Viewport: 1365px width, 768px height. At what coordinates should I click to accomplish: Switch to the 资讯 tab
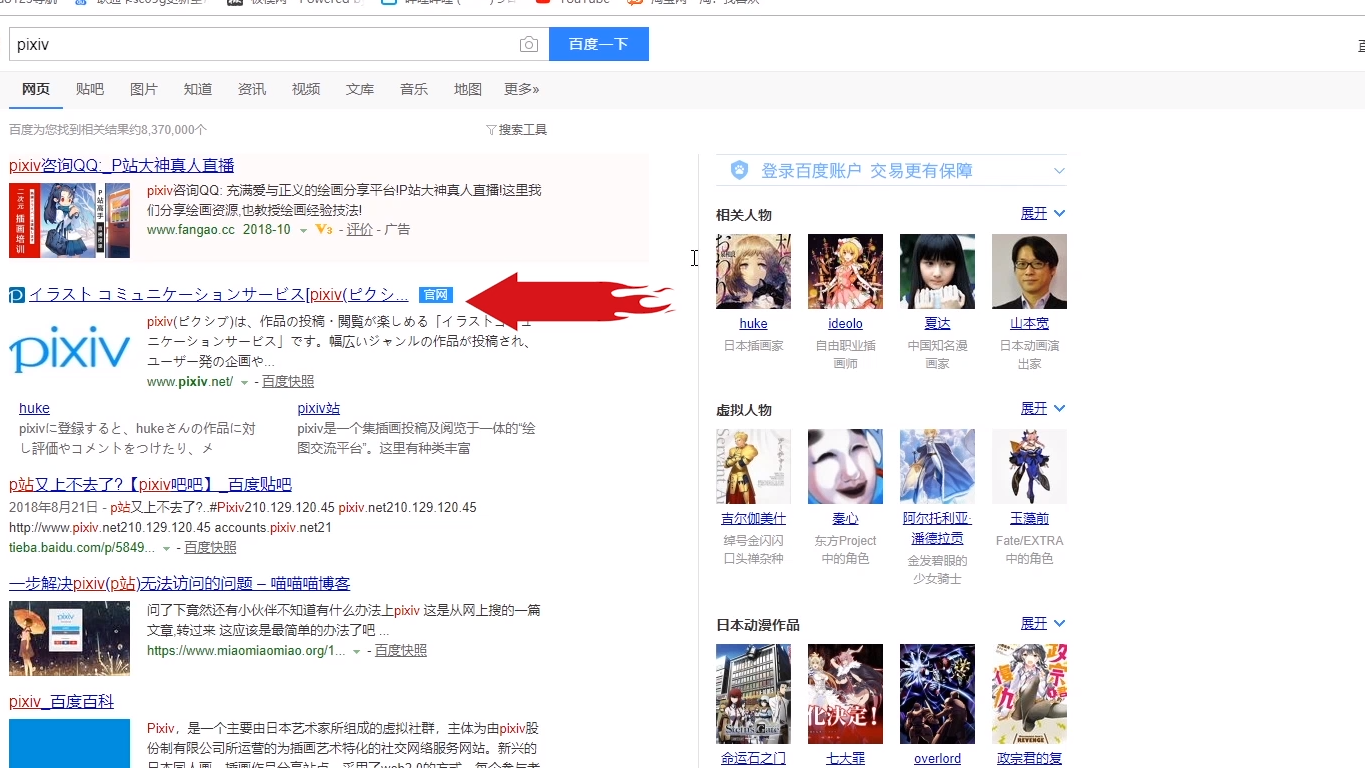pyautogui.click(x=252, y=89)
